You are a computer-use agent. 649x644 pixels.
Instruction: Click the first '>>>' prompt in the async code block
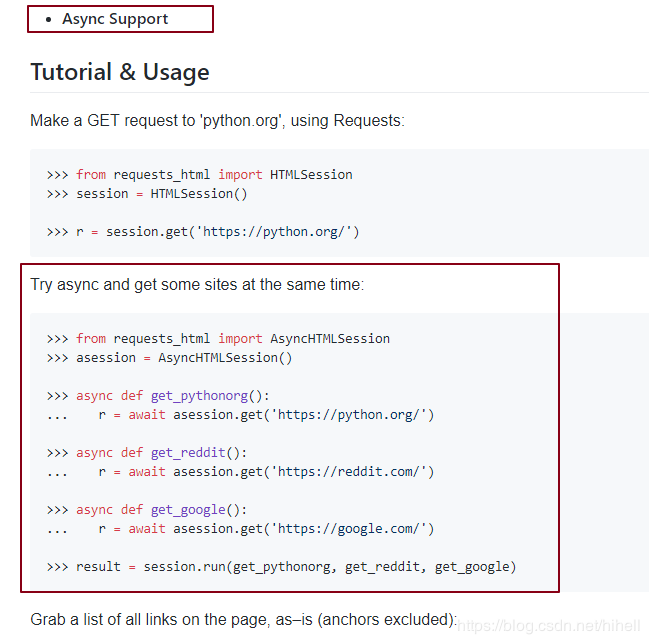coord(57,338)
